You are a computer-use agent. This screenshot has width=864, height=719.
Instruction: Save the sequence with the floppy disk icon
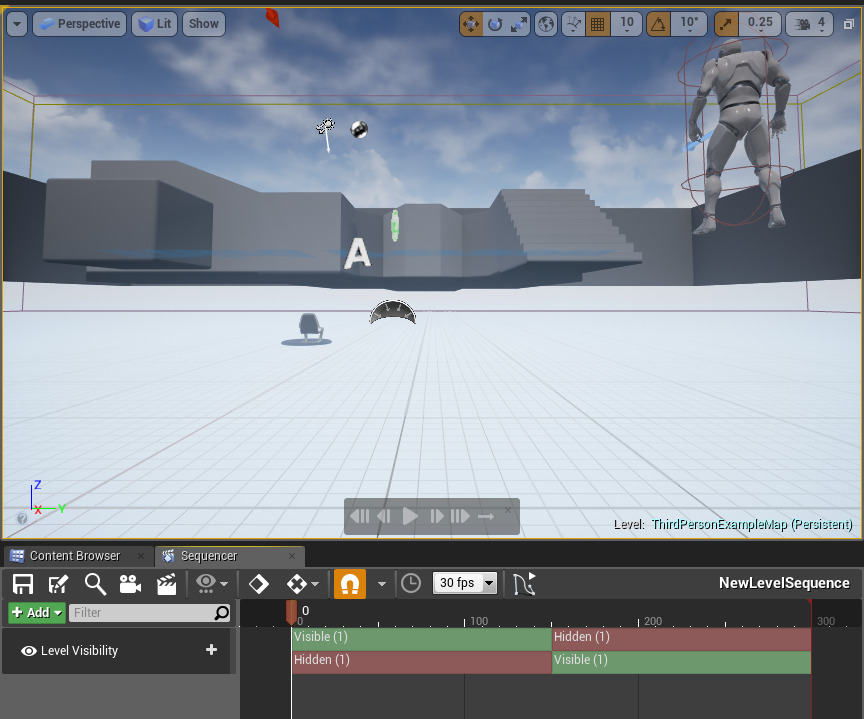click(x=23, y=584)
